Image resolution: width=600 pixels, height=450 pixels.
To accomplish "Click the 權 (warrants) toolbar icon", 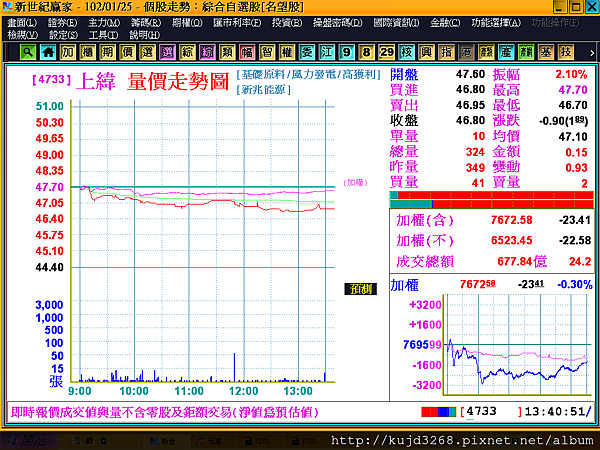I will 287,52.
